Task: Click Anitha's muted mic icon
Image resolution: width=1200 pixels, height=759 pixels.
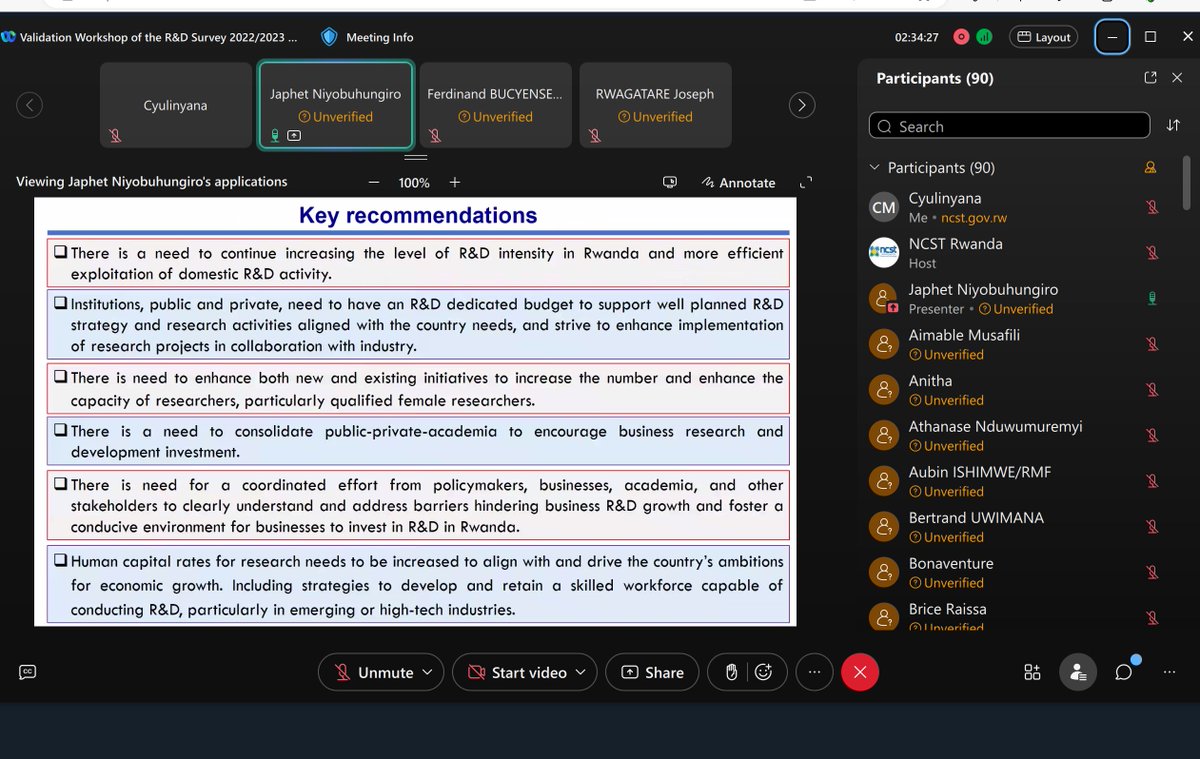Action: pyautogui.click(x=1152, y=390)
